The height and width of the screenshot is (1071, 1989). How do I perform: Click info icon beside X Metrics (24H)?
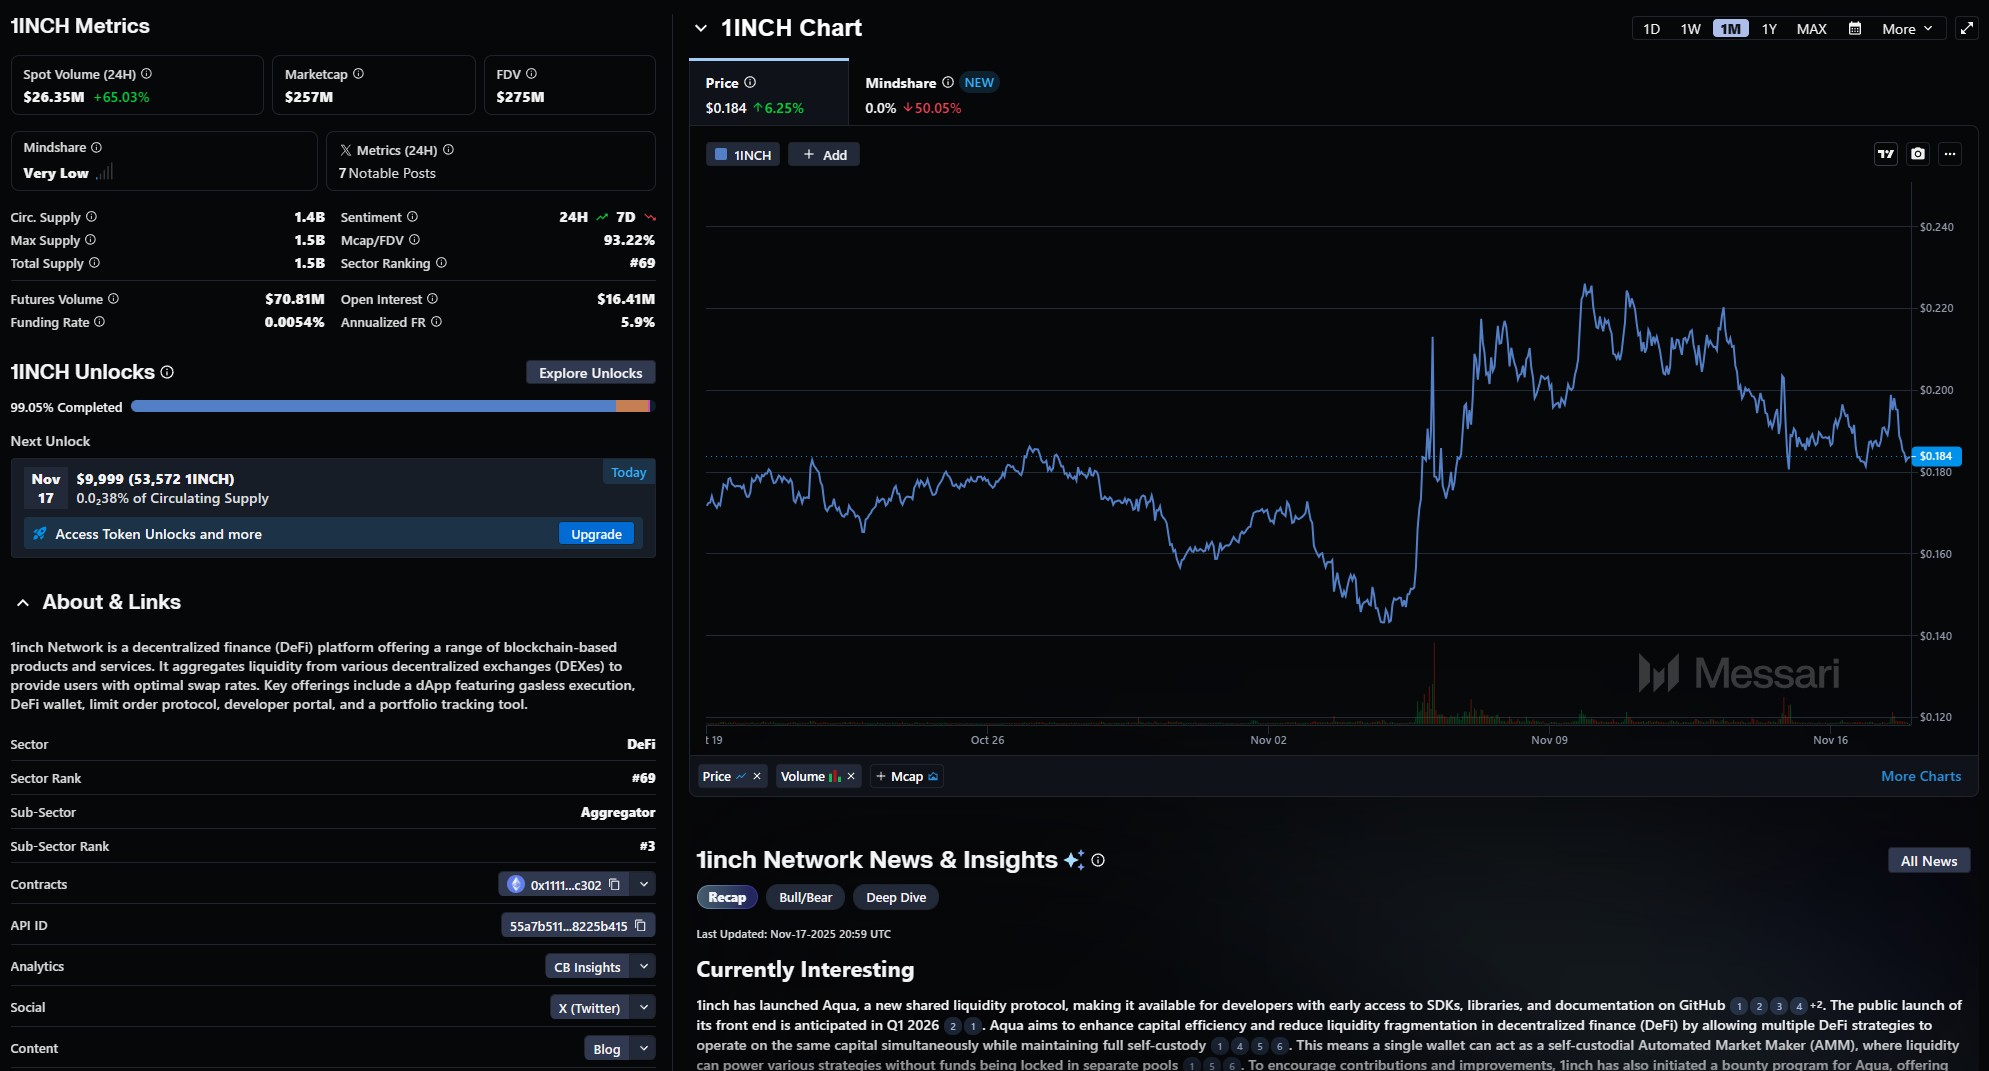(449, 150)
